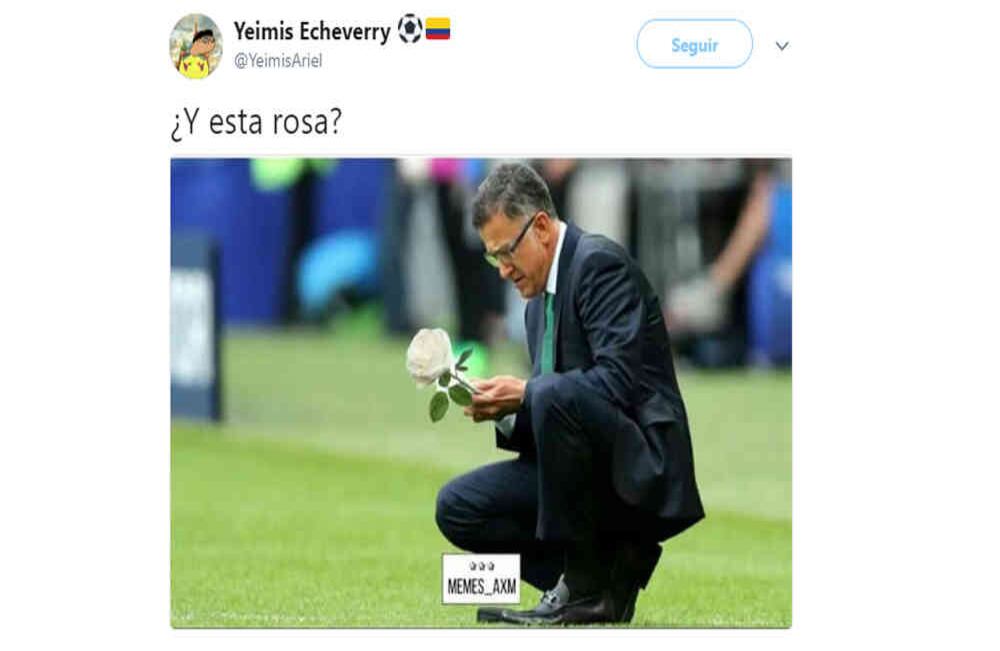Click the Colombian flag emoji
This screenshot has width=1000, height=651.
[438, 29]
